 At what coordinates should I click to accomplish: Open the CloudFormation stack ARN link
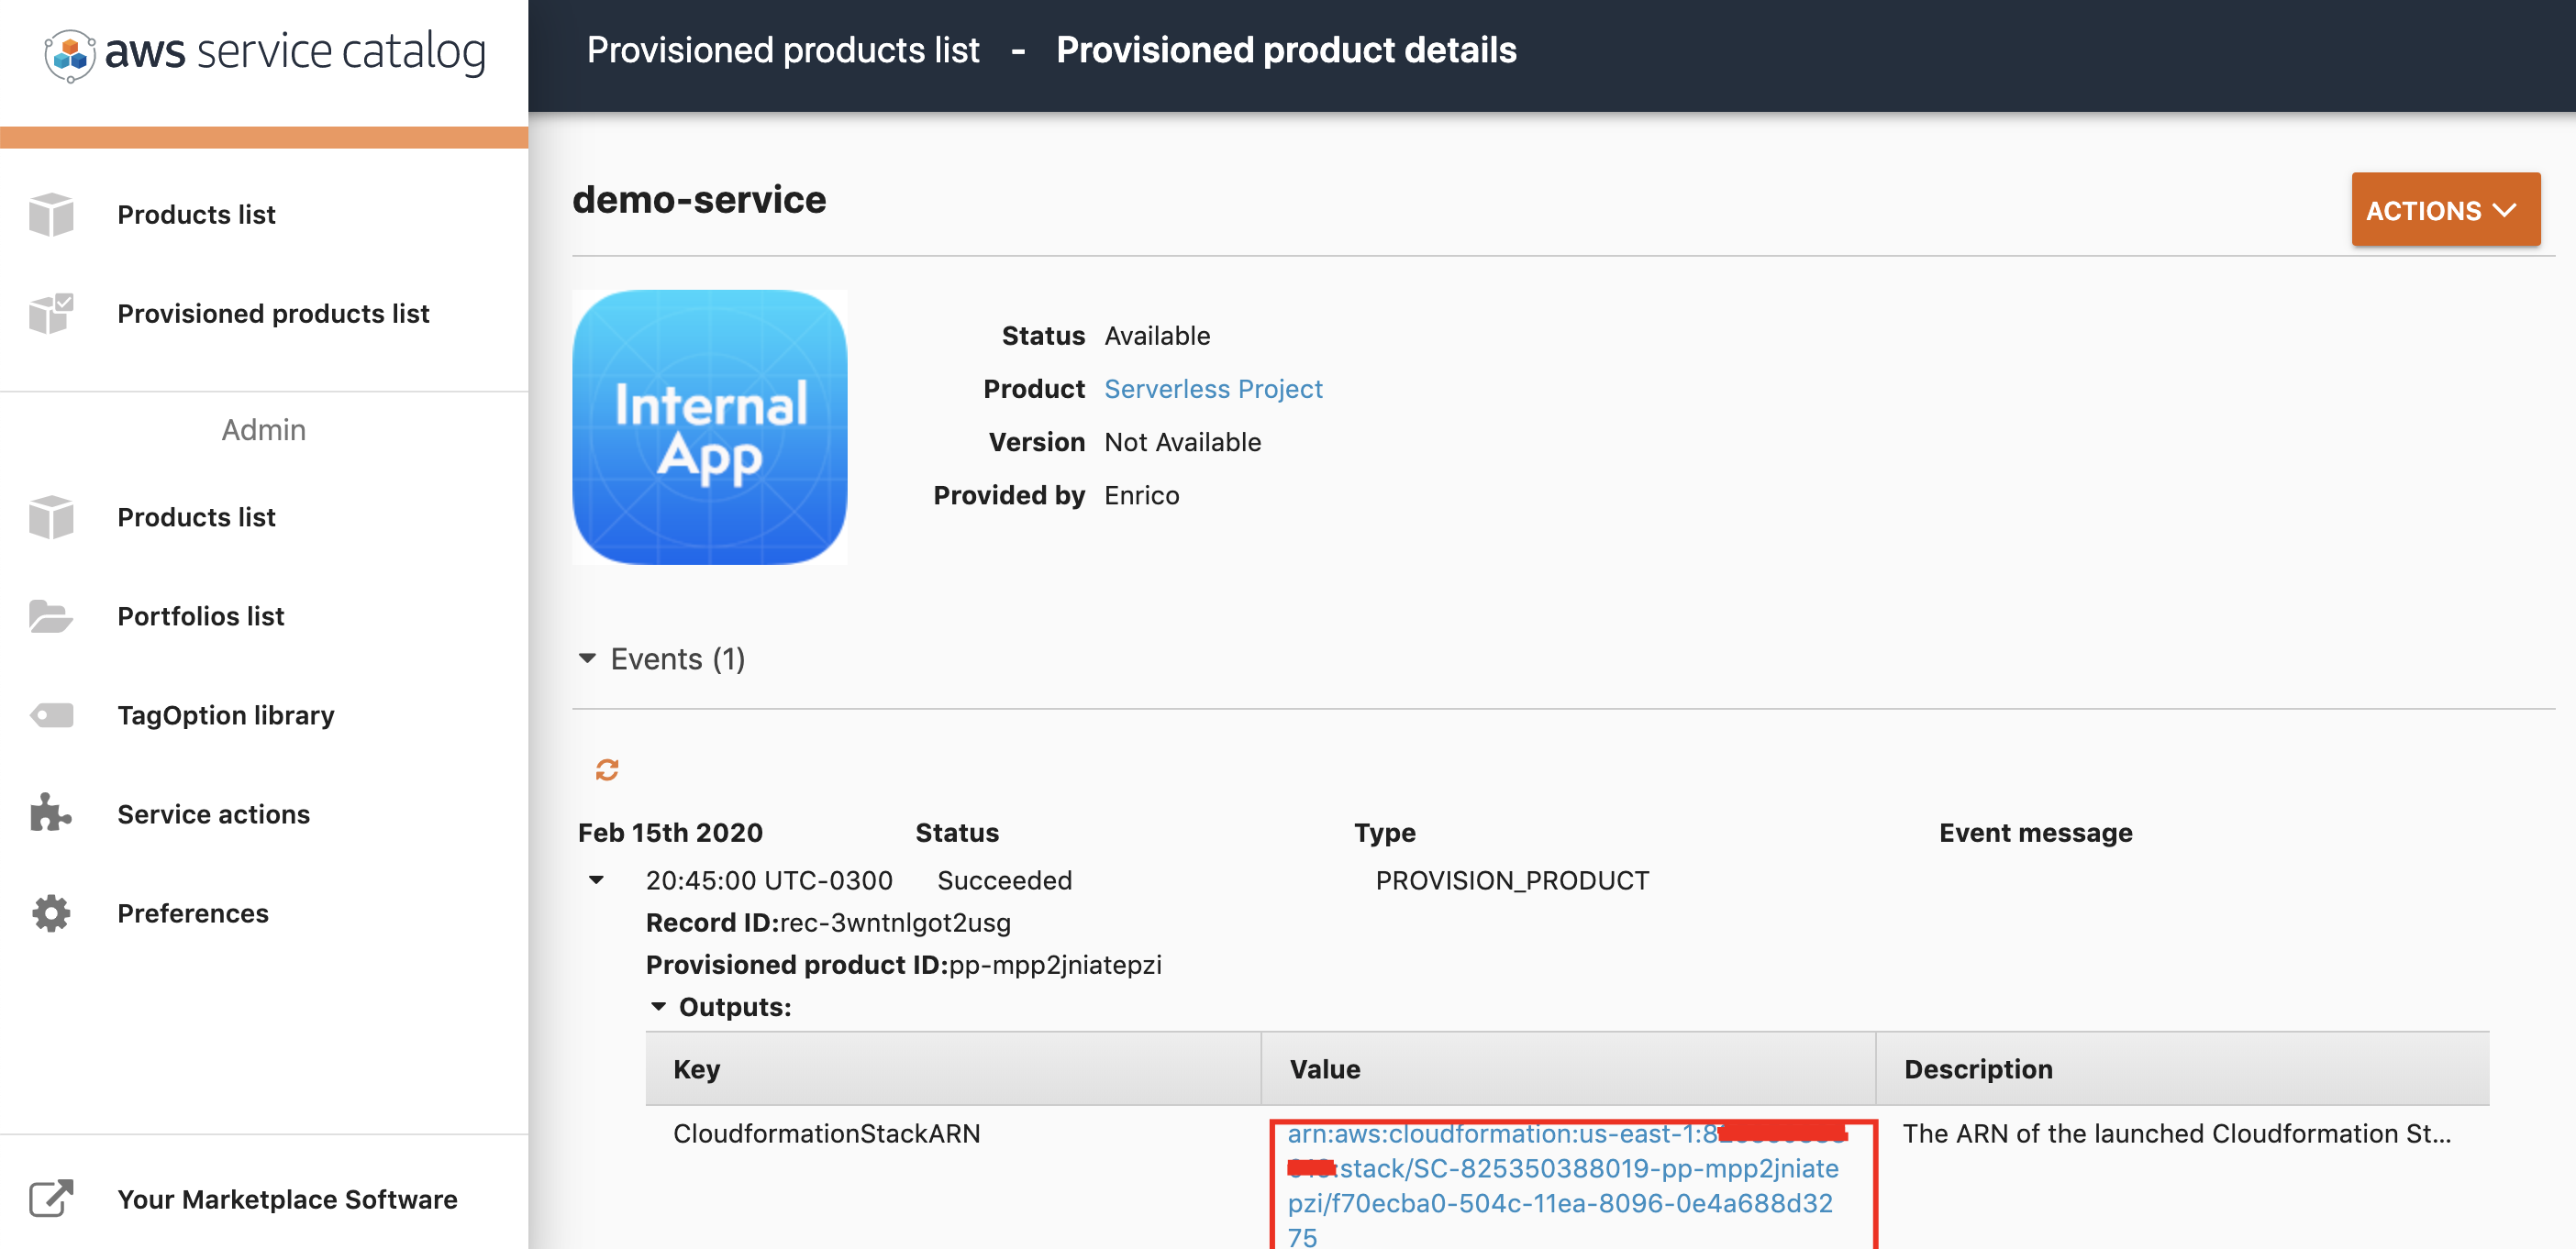pyautogui.click(x=1563, y=1185)
